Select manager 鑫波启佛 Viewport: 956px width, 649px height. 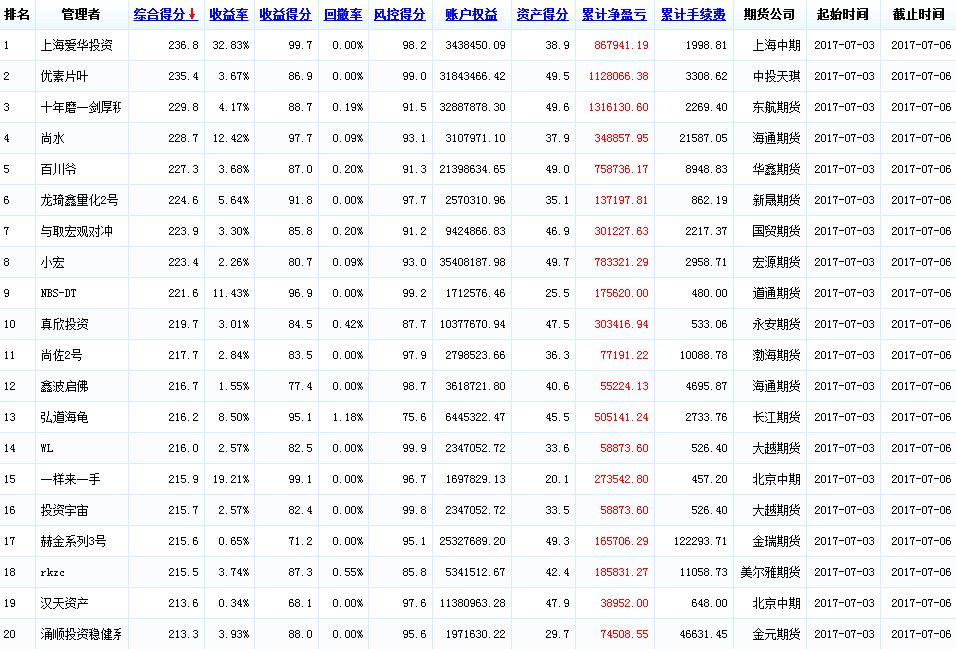[x=64, y=386]
